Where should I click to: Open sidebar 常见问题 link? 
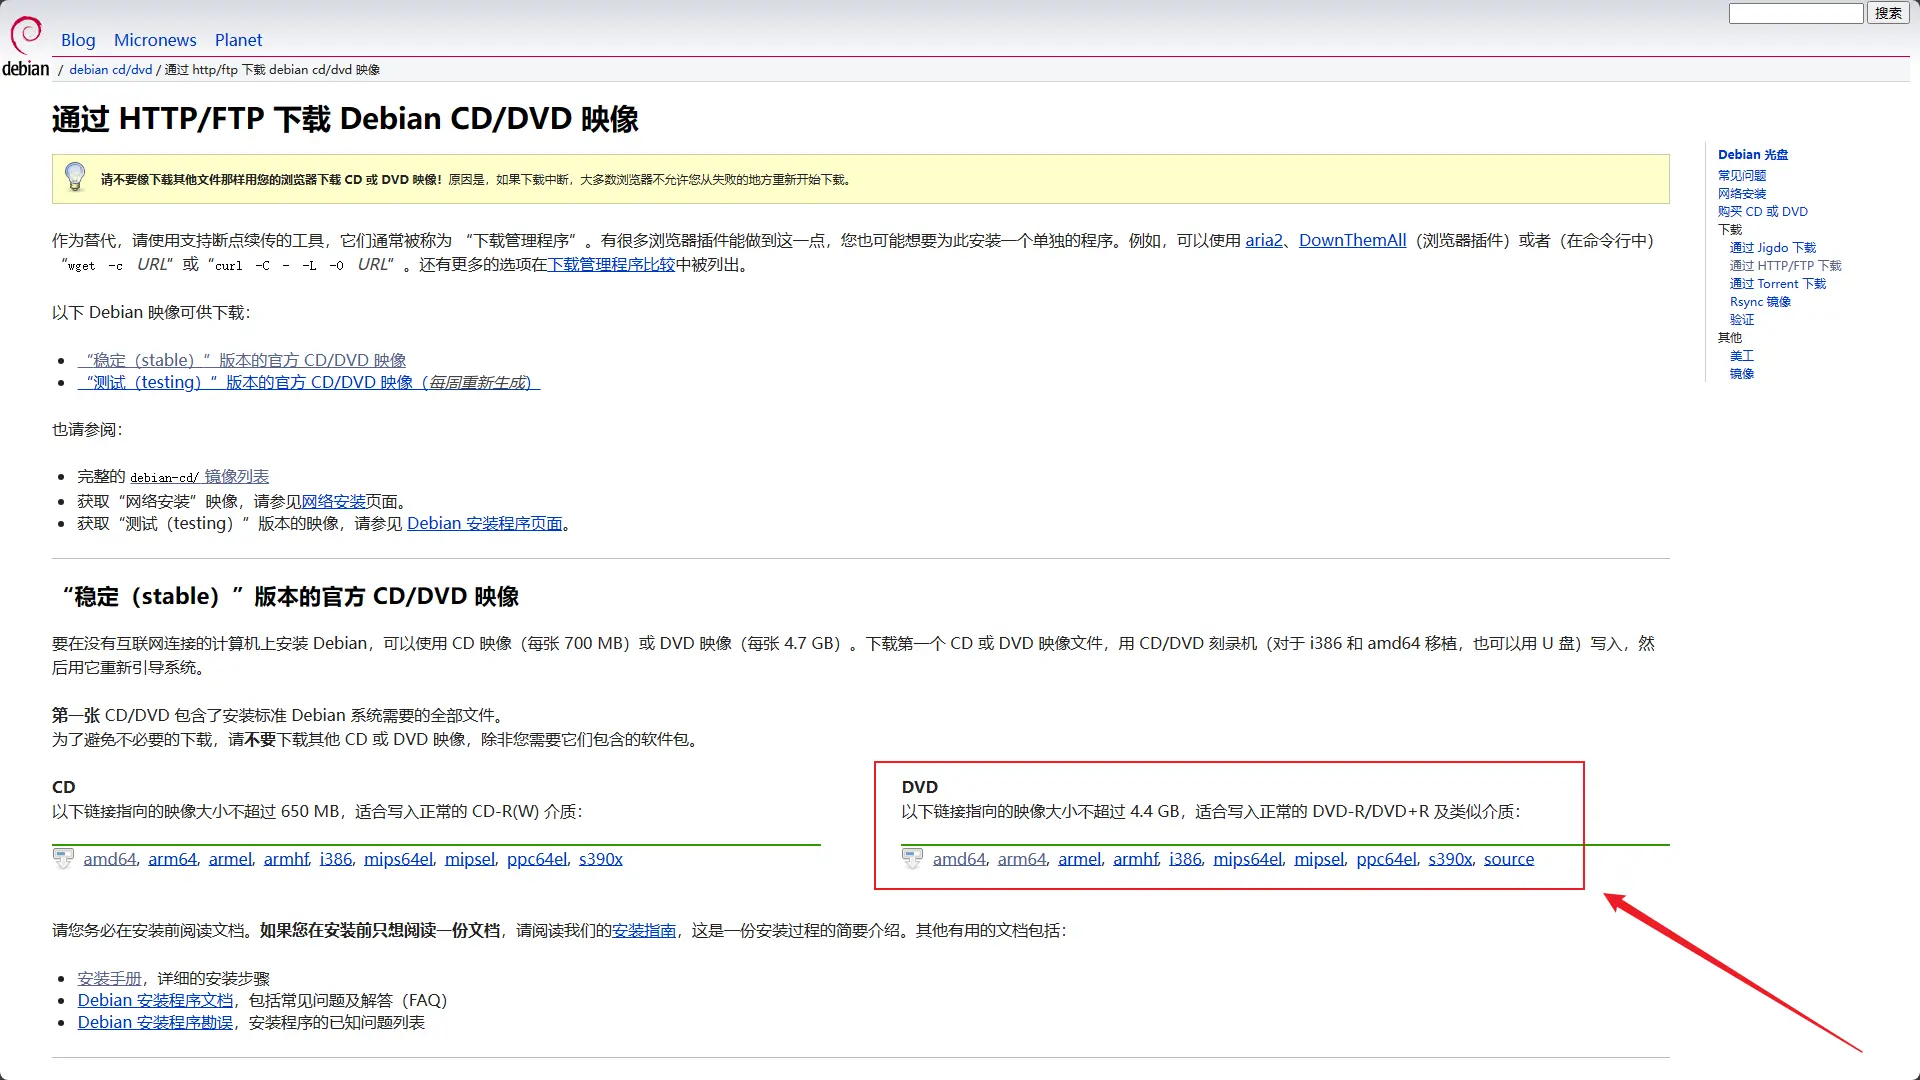click(x=1742, y=176)
